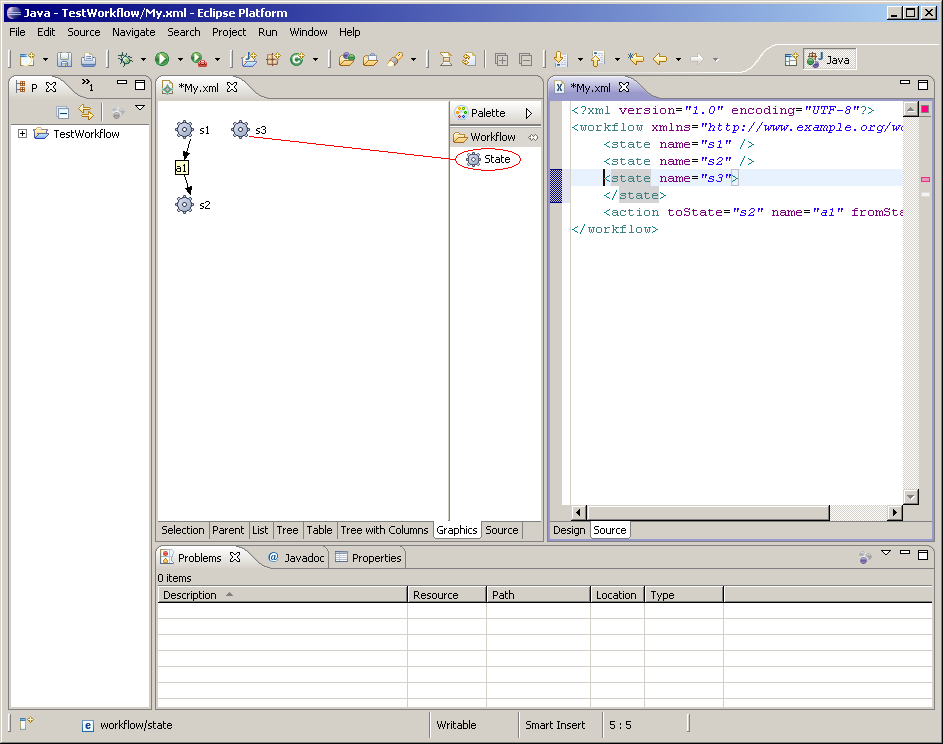The image size is (943, 744).
Task: Start the Debug toolbar button
Action: point(126,60)
